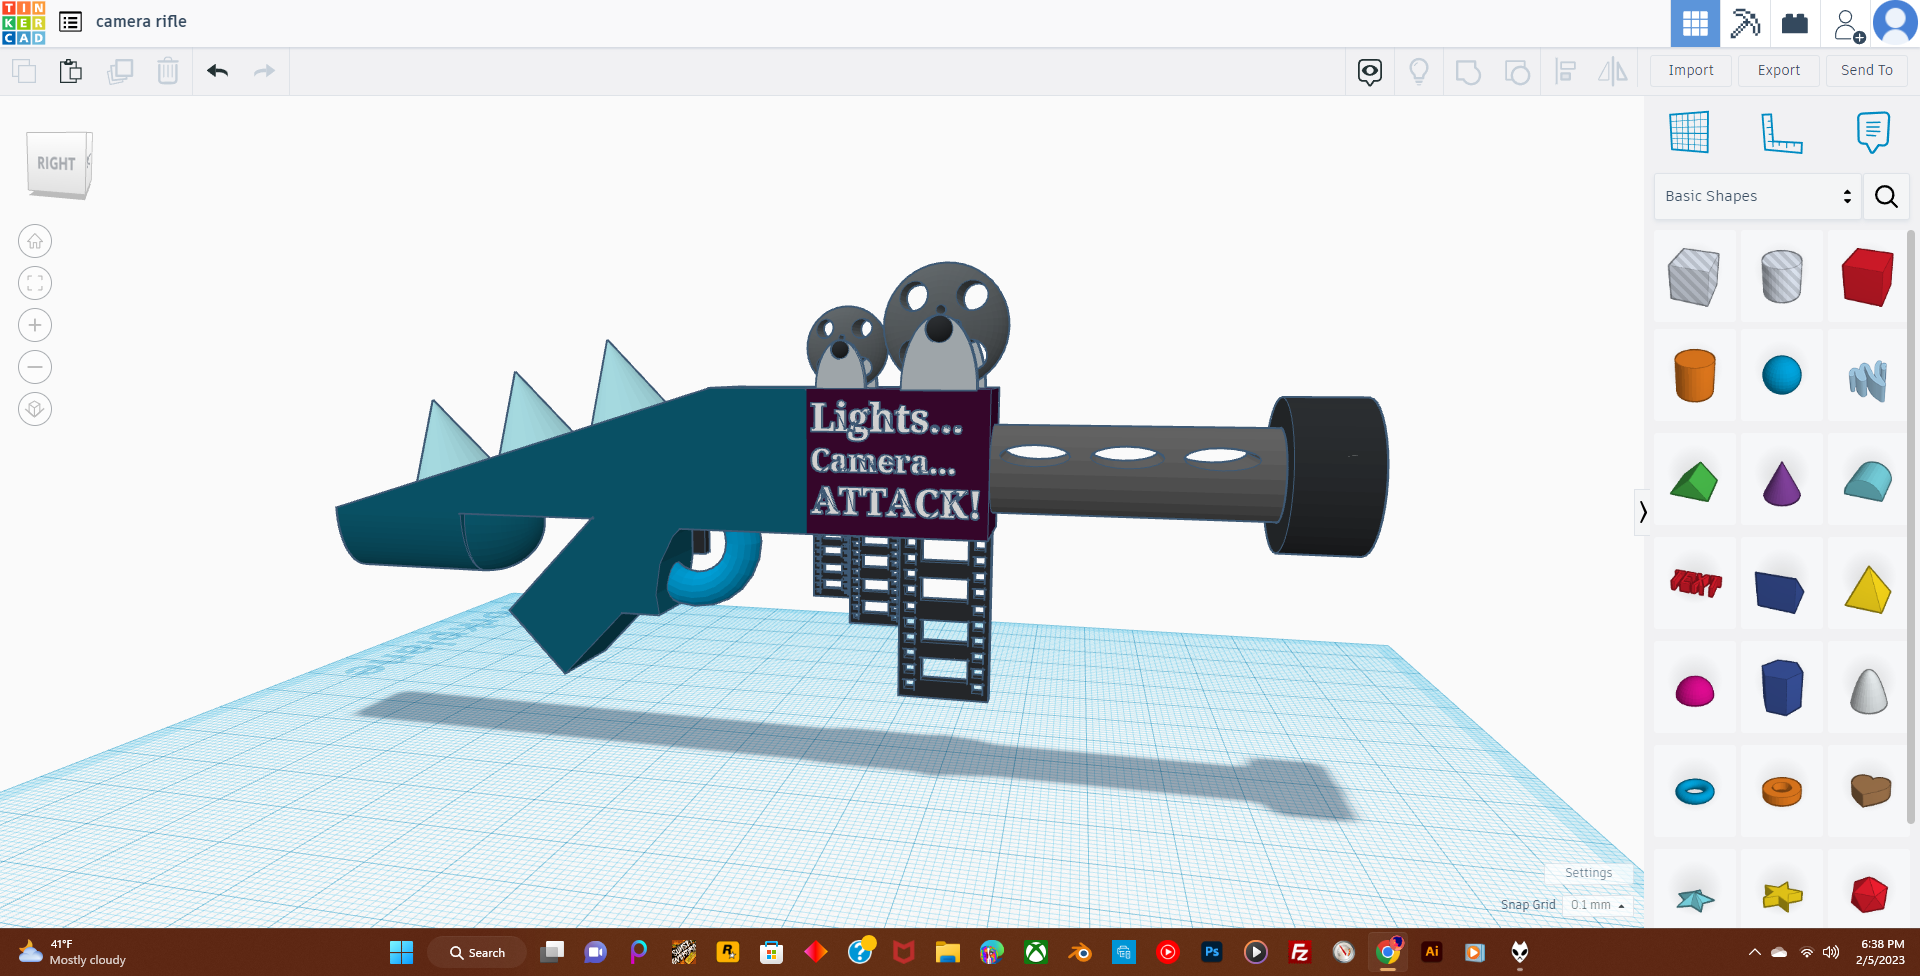Select the Notes tool
Image resolution: width=1920 pixels, height=976 pixels.
click(1873, 132)
